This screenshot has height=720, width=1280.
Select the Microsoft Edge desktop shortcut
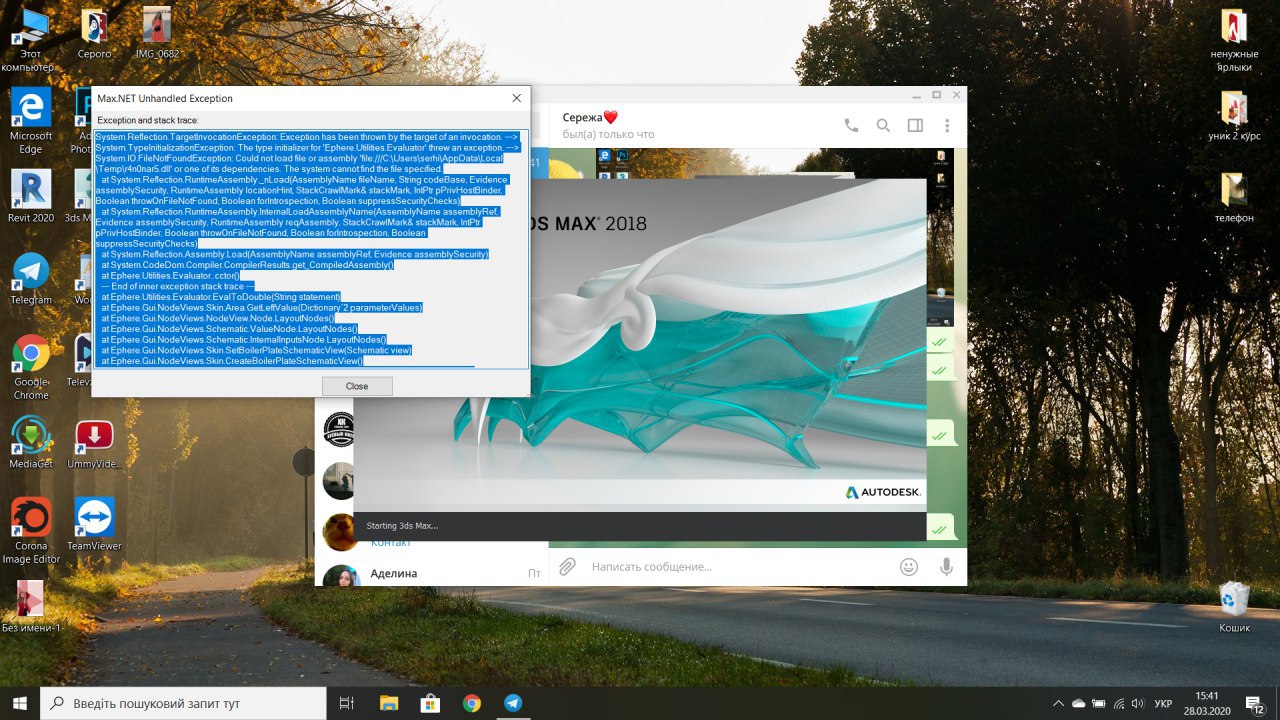point(31,121)
